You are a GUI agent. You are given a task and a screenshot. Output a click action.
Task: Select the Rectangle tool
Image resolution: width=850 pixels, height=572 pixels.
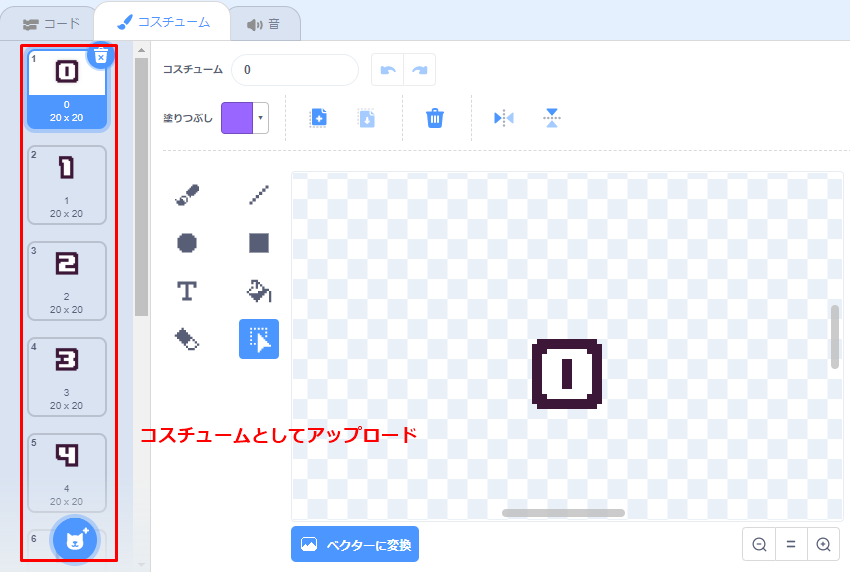[259, 243]
